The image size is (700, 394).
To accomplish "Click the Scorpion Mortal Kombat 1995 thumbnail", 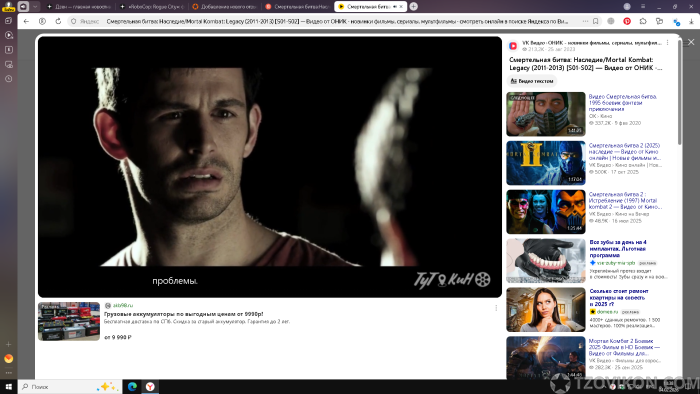I will [546, 114].
